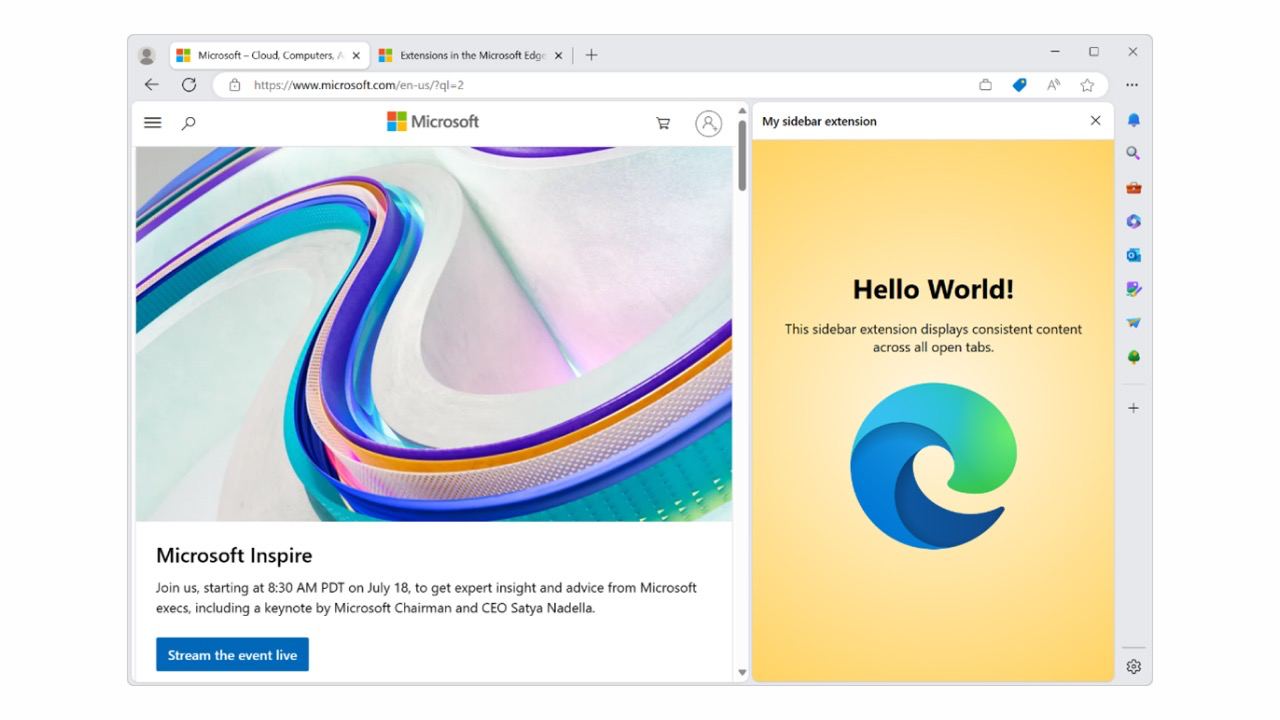This screenshot has width=1280, height=720.
Task: Click the plus to customize the sidebar
Action: click(1133, 408)
